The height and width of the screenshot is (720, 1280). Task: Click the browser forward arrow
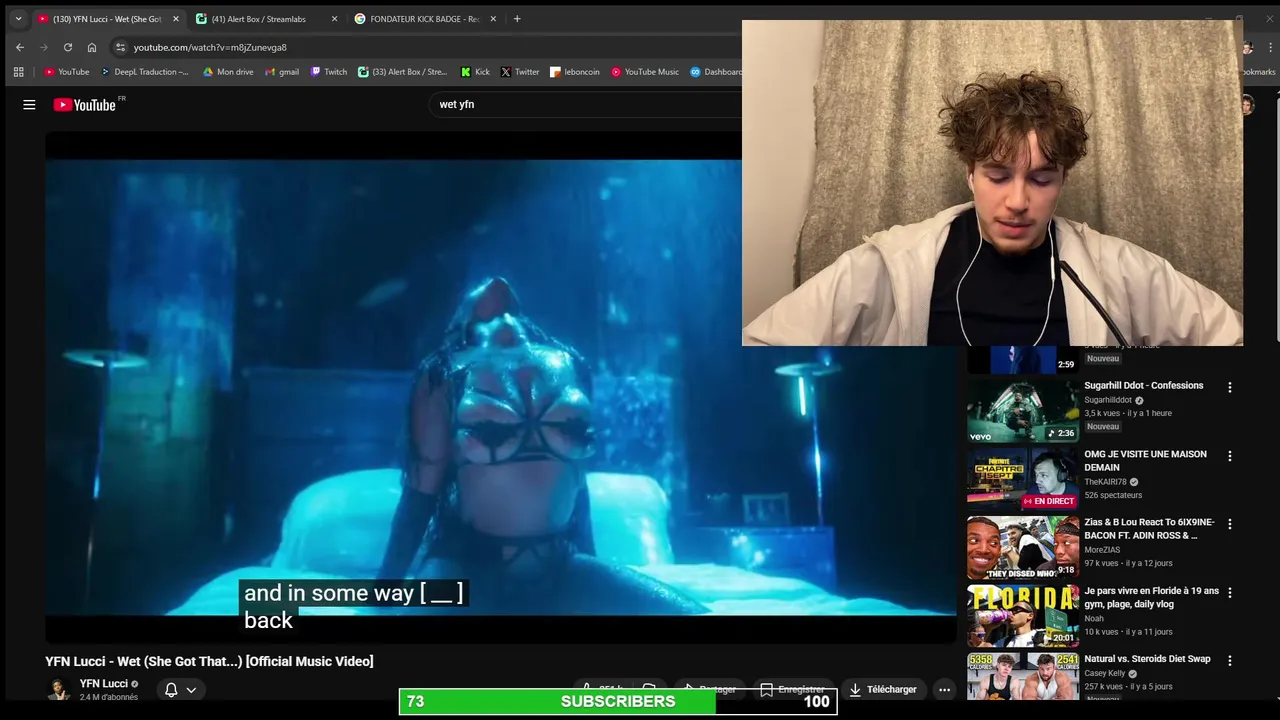coord(43,47)
